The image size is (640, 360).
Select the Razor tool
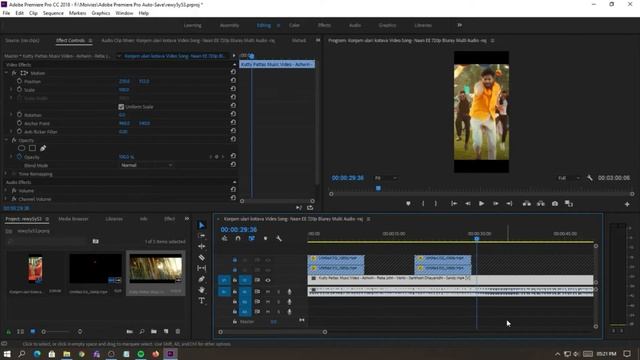tap(202, 258)
